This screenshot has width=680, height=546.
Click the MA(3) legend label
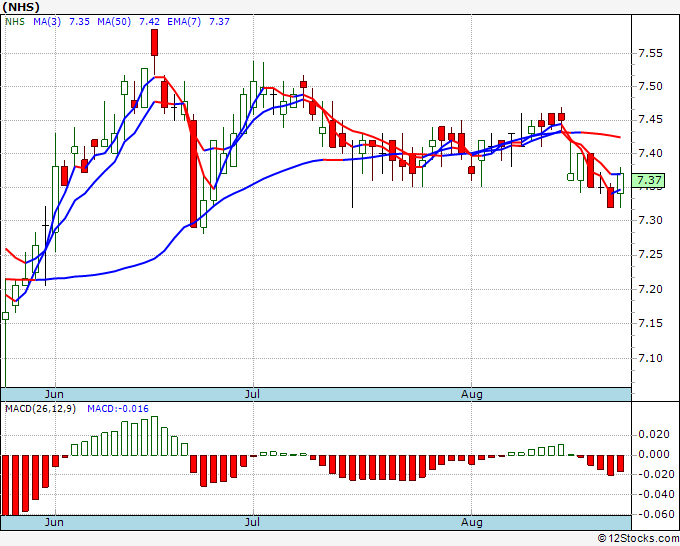click(x=47, y=21)
